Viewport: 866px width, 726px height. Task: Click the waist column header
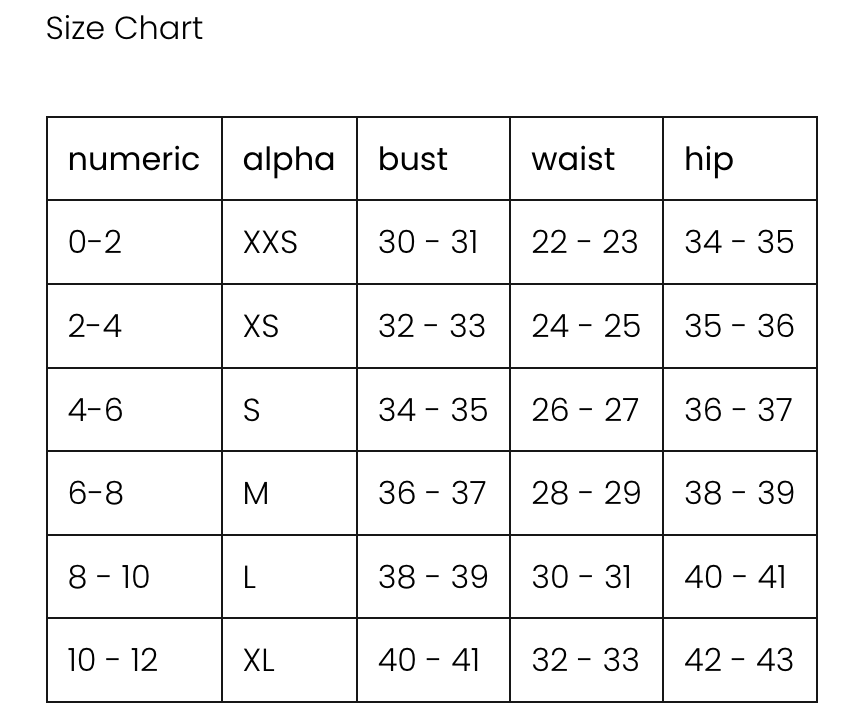click(573, 159)
